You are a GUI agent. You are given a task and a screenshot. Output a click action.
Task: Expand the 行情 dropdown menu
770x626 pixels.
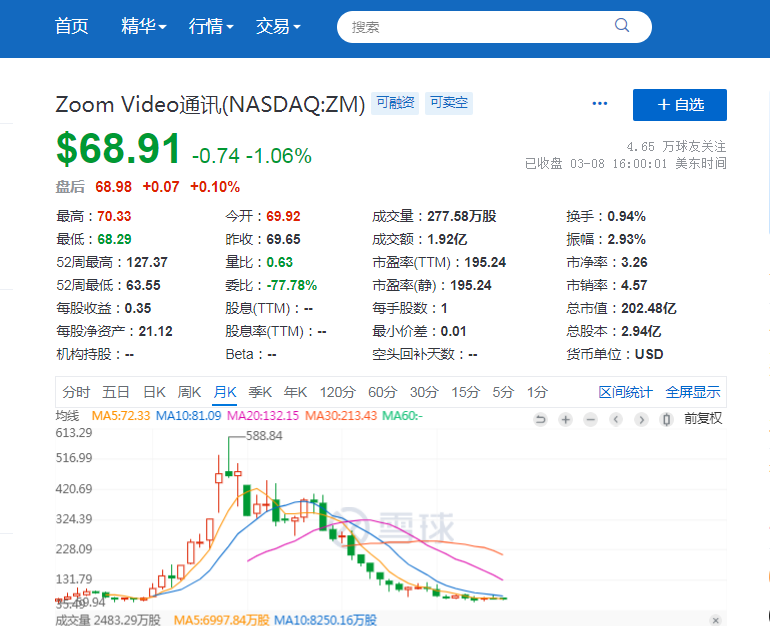[211, 26]
